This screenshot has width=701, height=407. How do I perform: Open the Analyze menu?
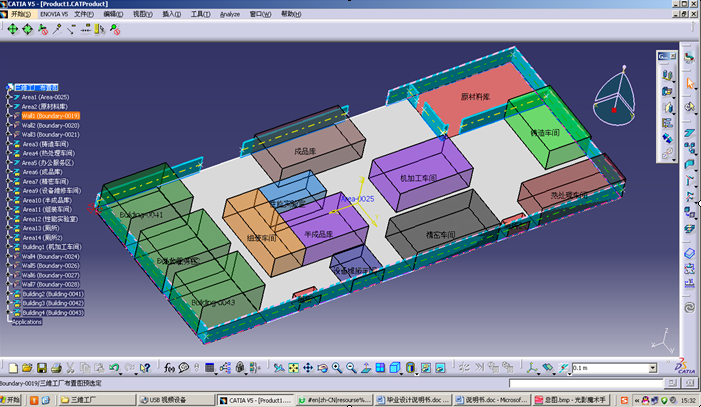pyautogui.click(x=229, y=15)
